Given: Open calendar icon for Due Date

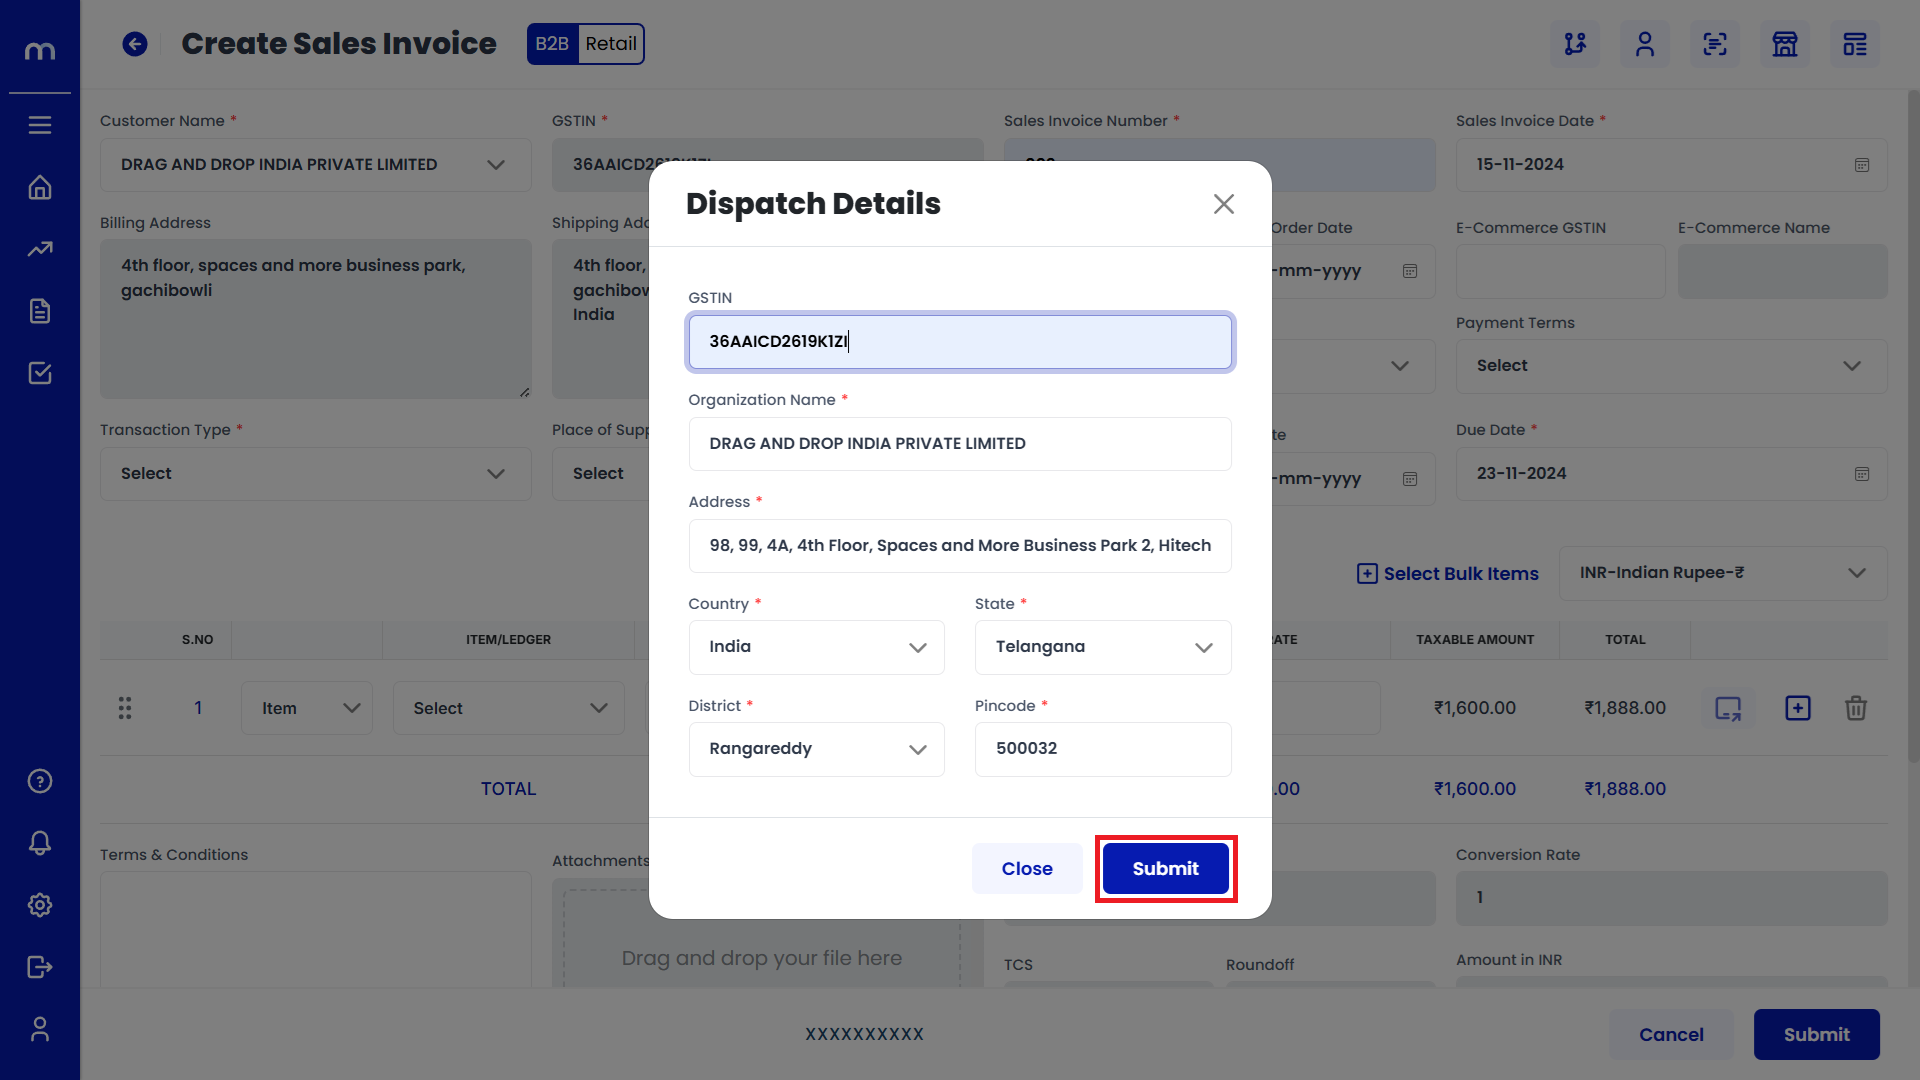Looking at the screenshot, I should (1862, 474).
